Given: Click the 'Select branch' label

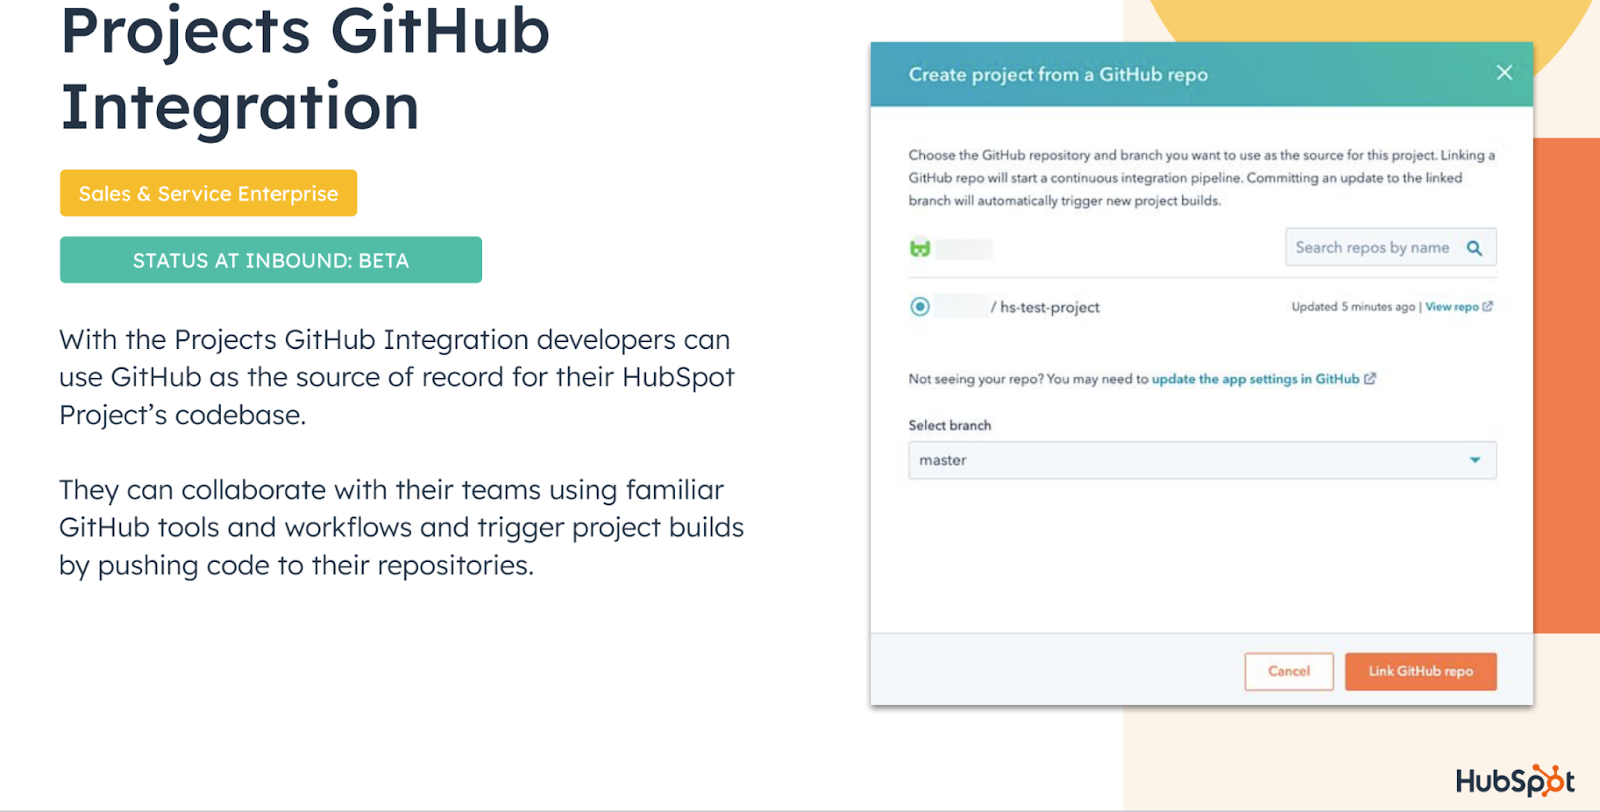Looking at the screenshot, I should [950, 425].
